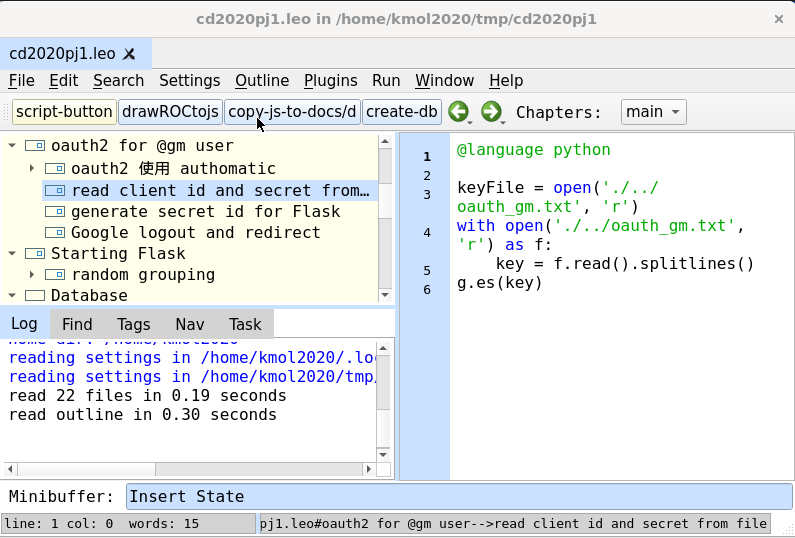Click the node icon beside 'Database'
The image size is (795, 538).
(35, 296)
